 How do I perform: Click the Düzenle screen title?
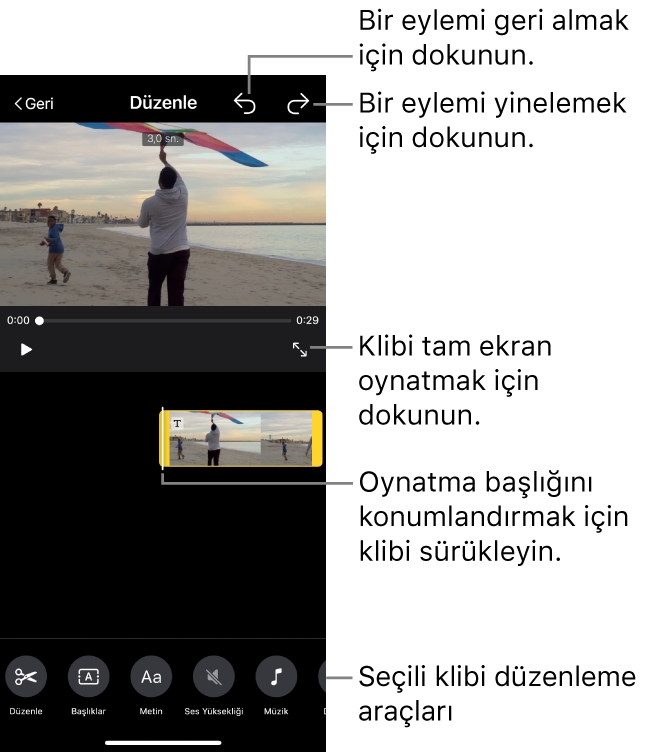click(163, 103)
